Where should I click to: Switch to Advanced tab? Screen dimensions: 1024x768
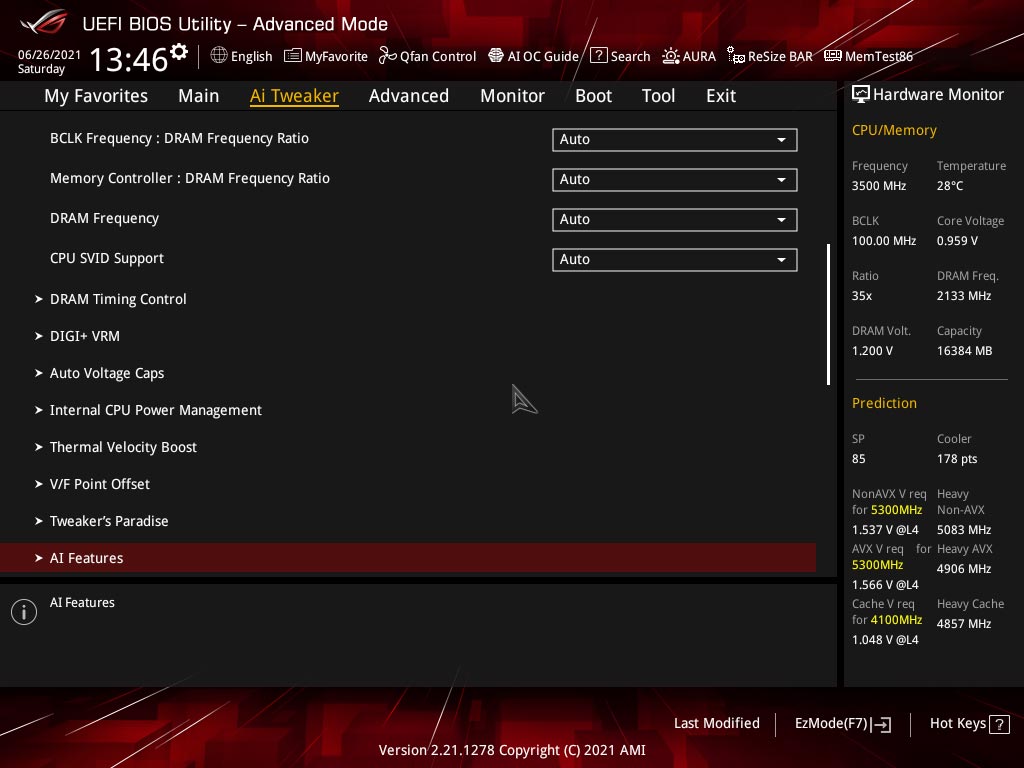pyautogui.click(x=409, y=96)
